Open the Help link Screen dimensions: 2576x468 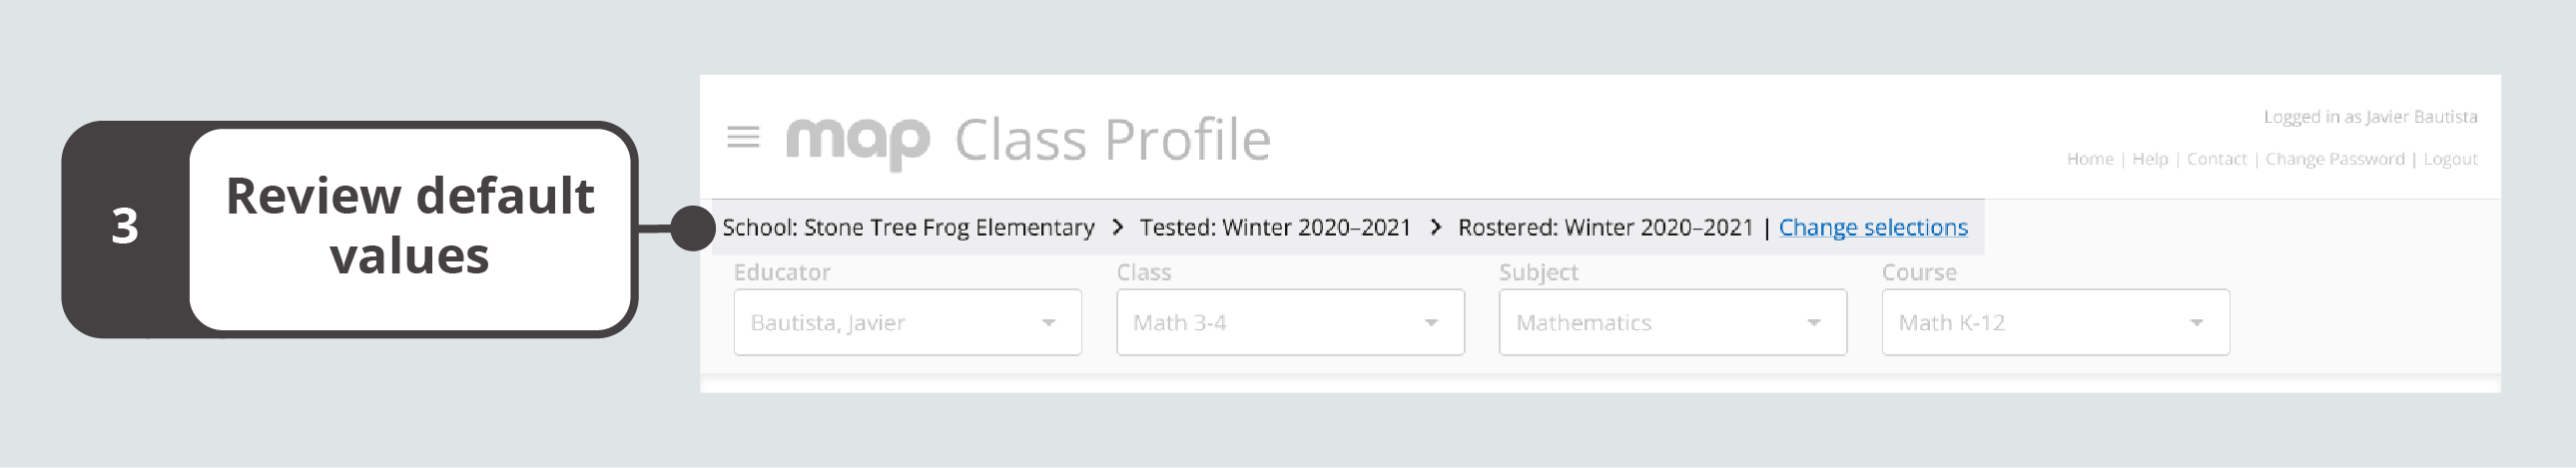2150,159
